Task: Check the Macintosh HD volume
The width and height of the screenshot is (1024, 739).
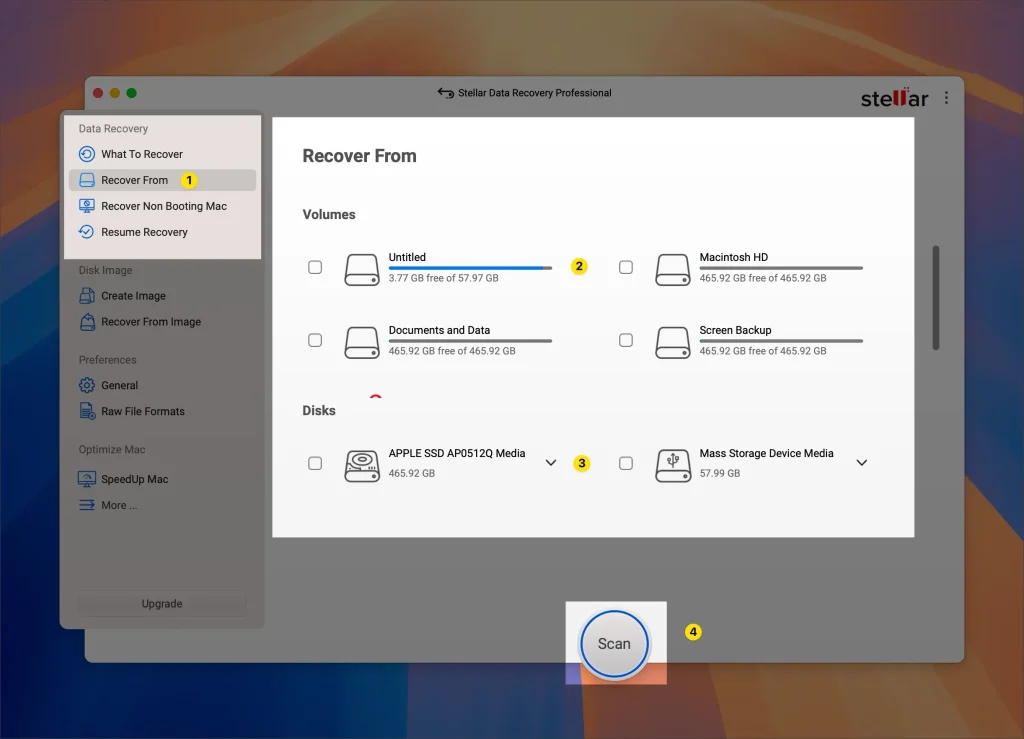Action: (x=627, y=267)
